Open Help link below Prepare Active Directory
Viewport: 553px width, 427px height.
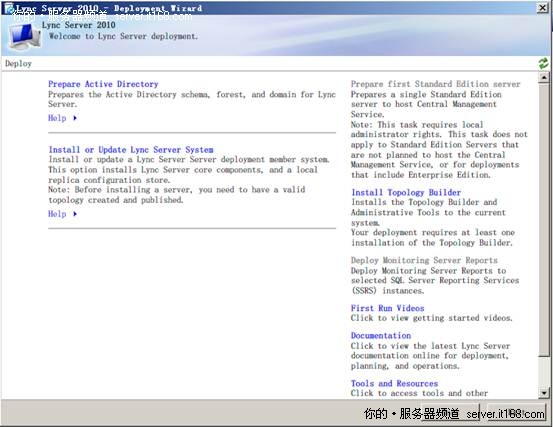tap(57, 118)
